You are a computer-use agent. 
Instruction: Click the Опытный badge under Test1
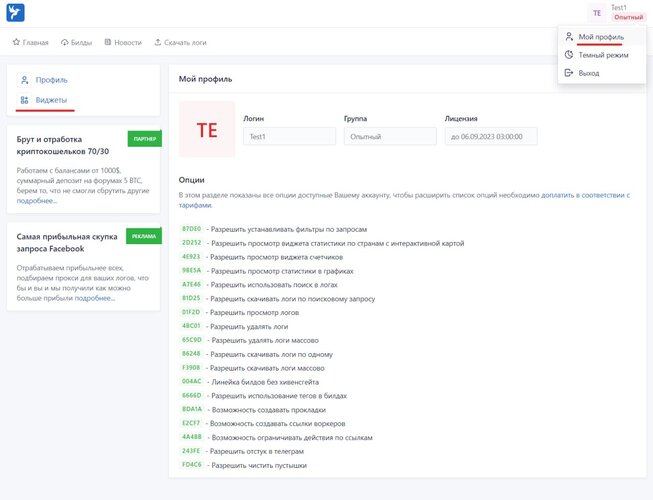[628, 17]
